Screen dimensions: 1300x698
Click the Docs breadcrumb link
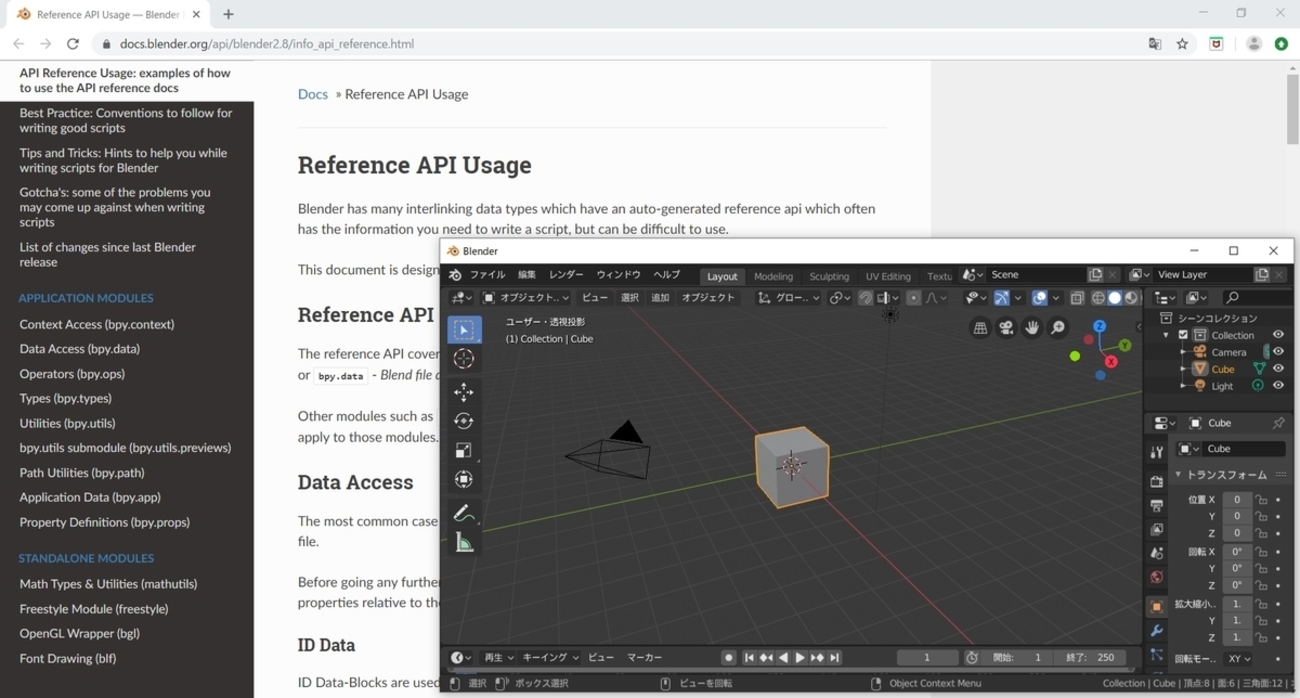click(313, 94)
